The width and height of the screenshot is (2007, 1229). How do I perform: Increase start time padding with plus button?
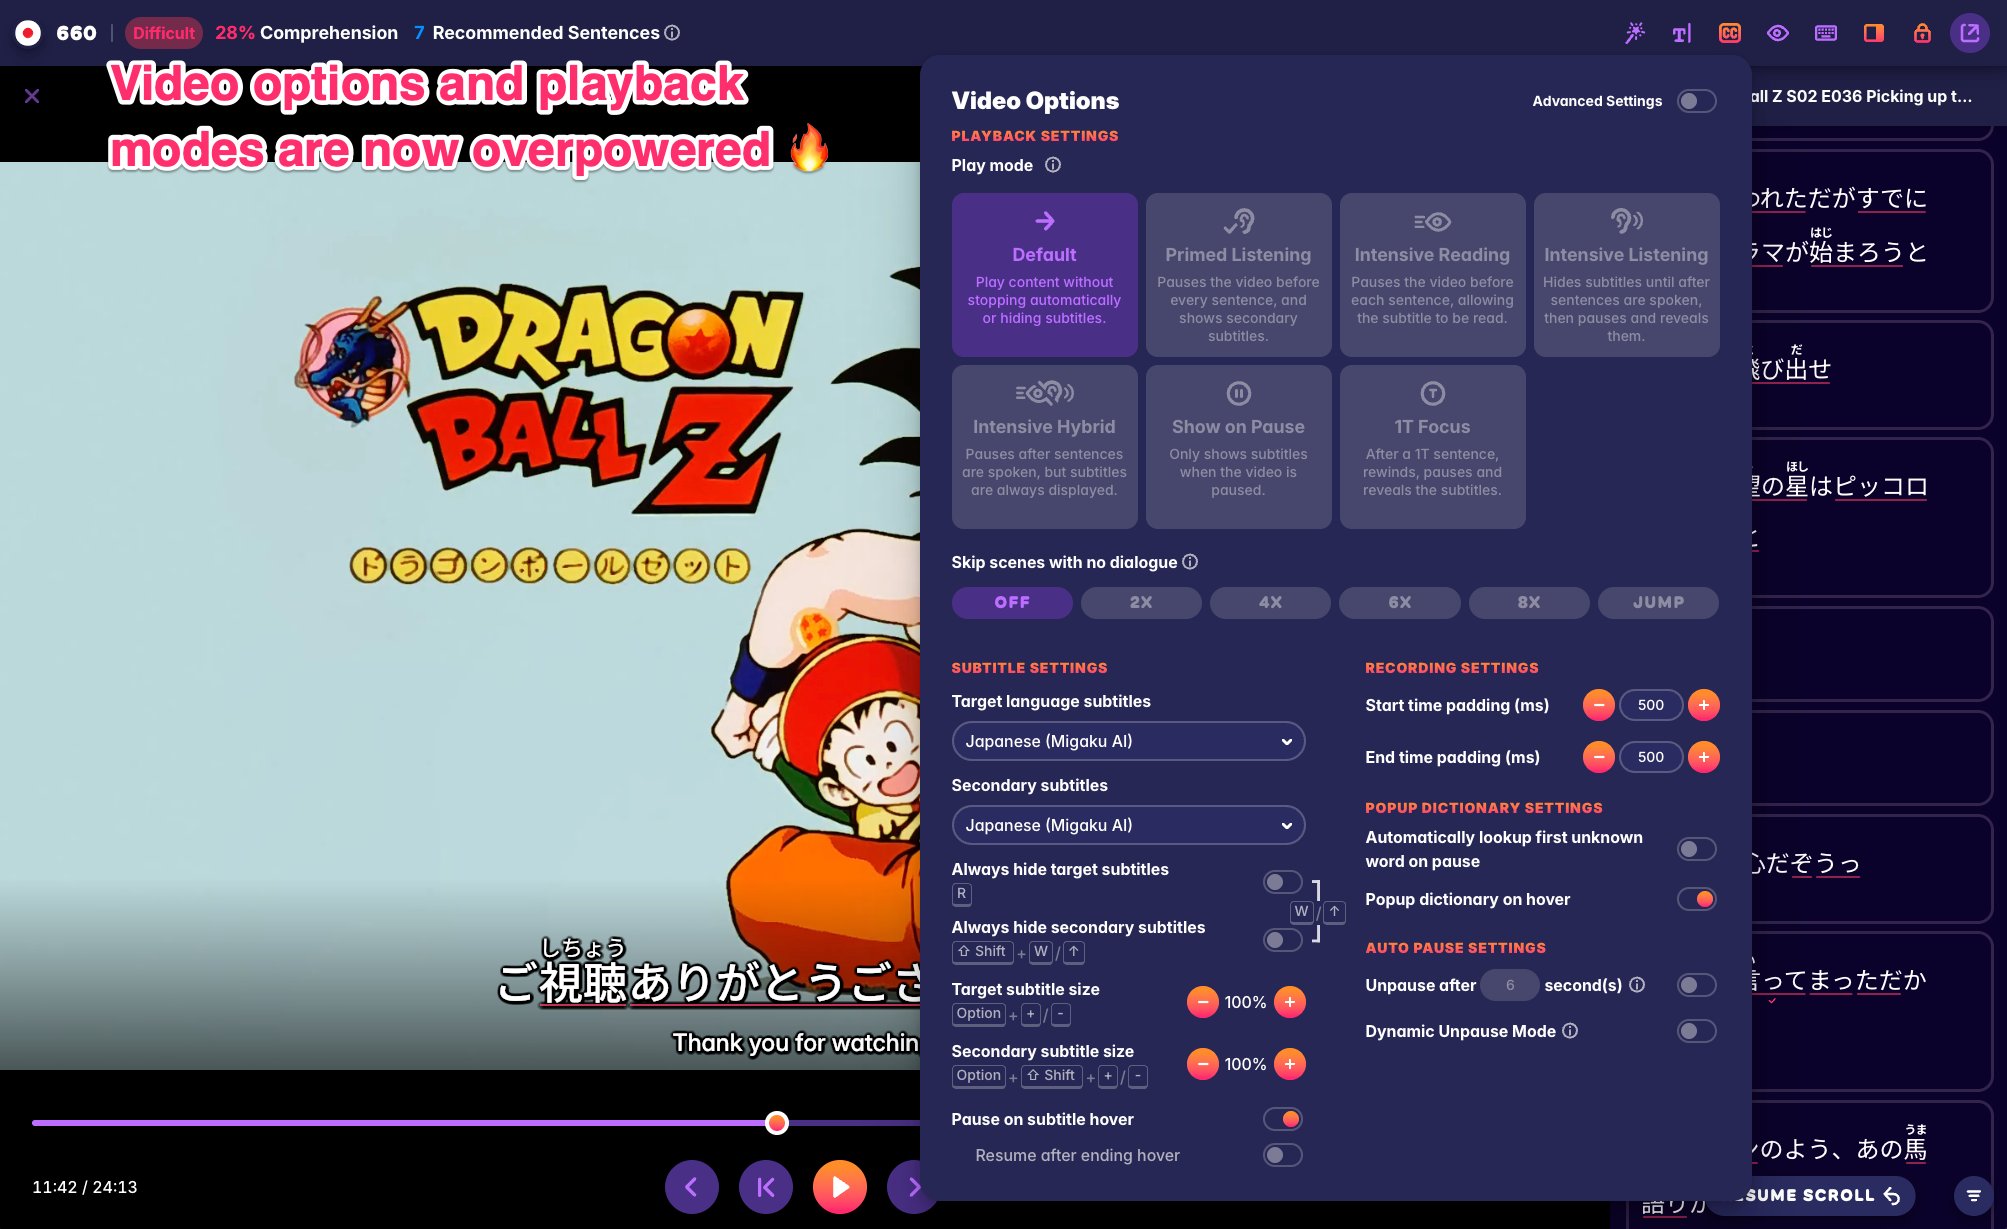pyautogui.click(x=1704, y=705)
